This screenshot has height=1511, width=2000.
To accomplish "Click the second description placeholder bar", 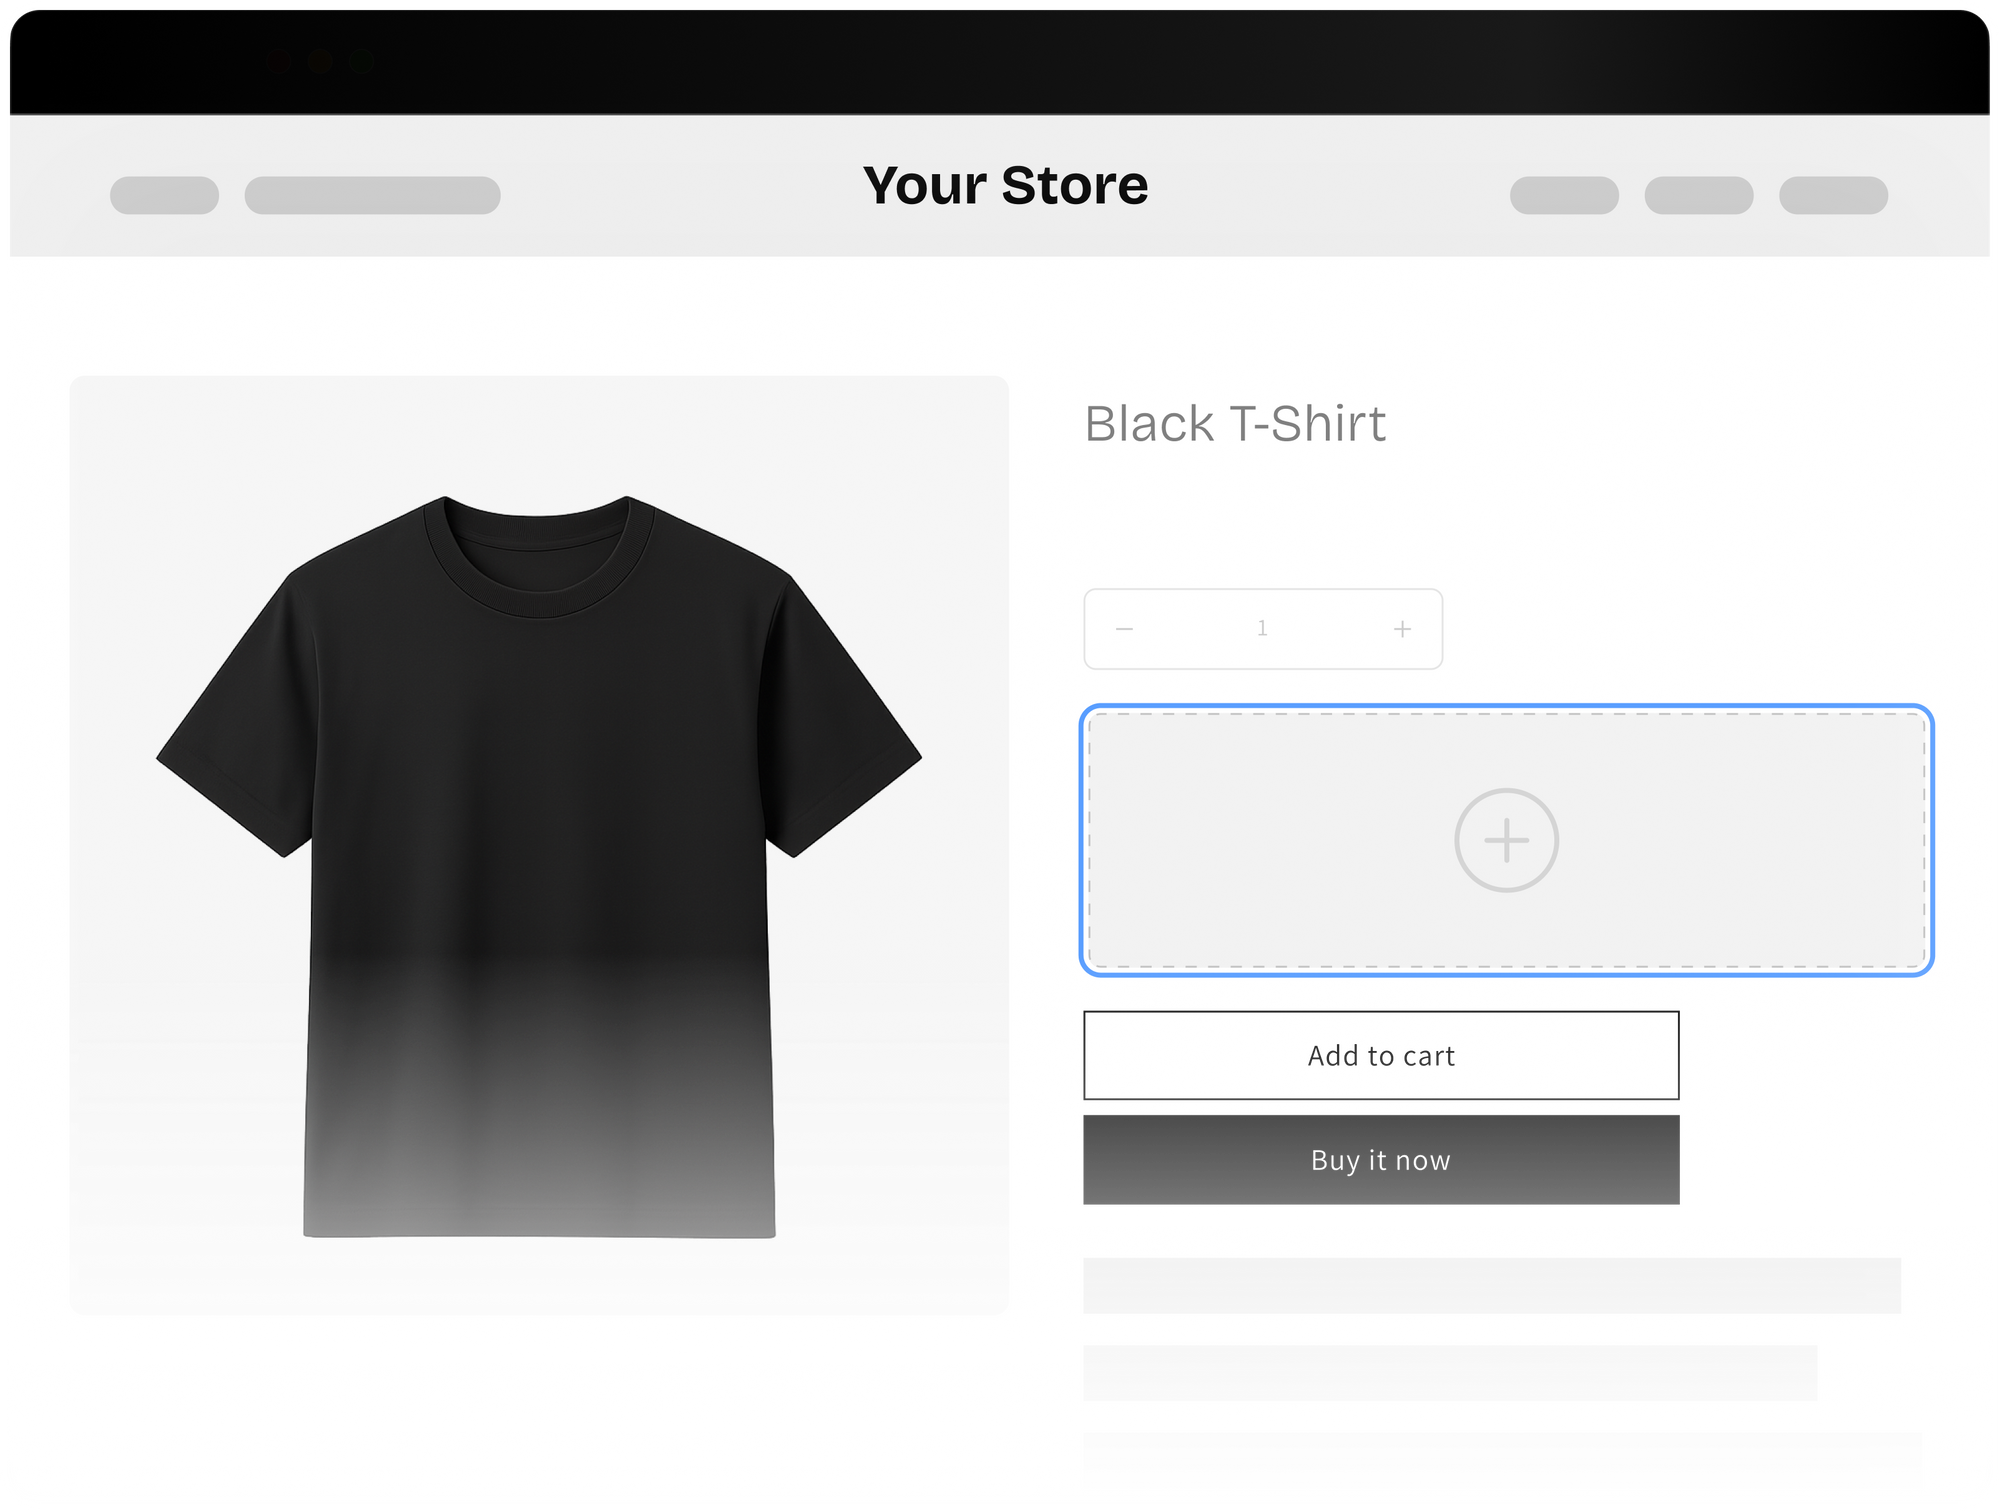I will (1449, 1372).
